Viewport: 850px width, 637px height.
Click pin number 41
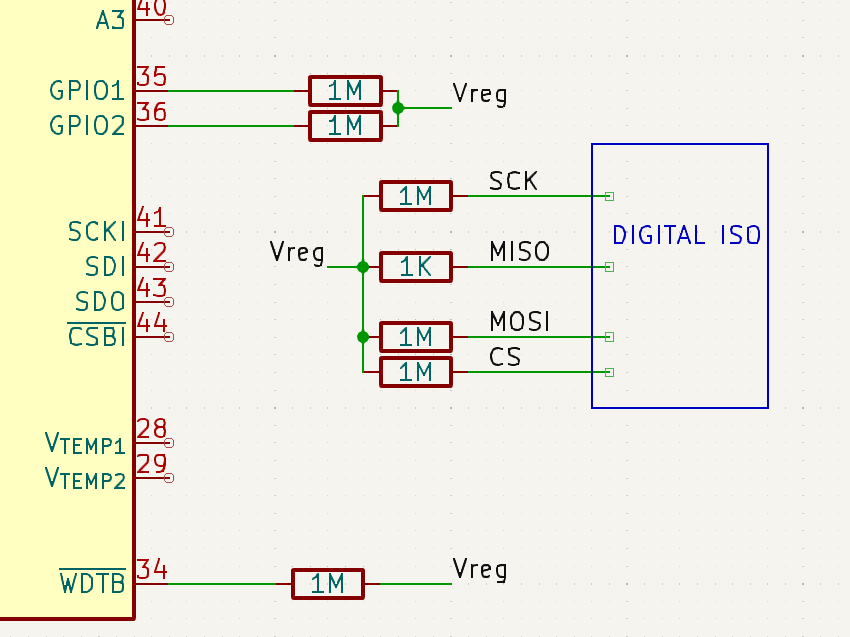pos(151,218)
